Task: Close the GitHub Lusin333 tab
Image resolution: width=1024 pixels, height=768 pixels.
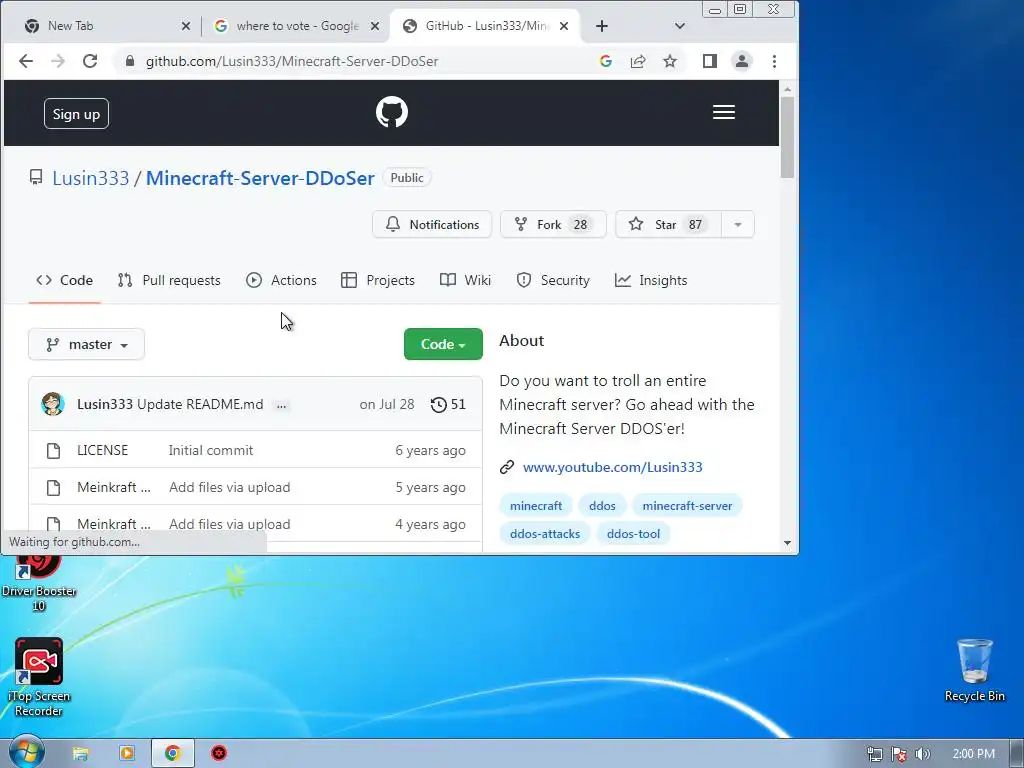Action: click(x=564, y=26)
